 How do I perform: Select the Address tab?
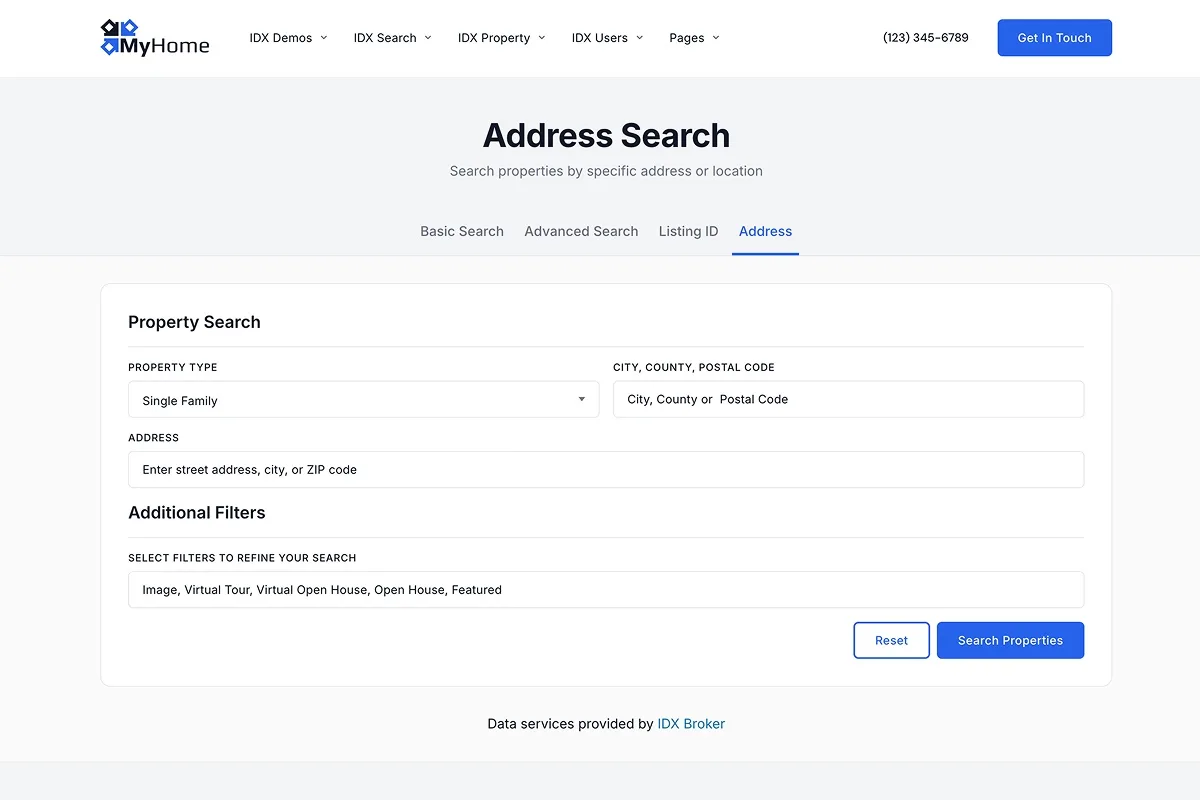(765, 231)
